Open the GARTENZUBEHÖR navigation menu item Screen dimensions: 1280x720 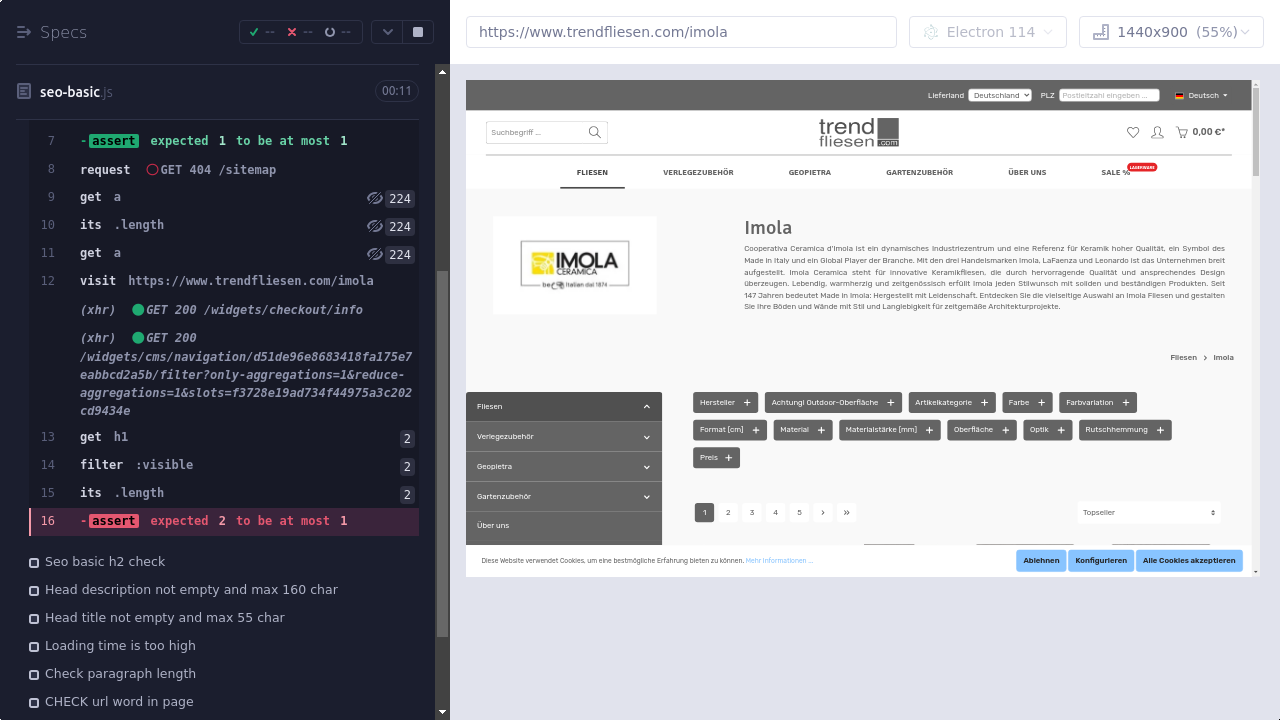click(x=919, y=173)
